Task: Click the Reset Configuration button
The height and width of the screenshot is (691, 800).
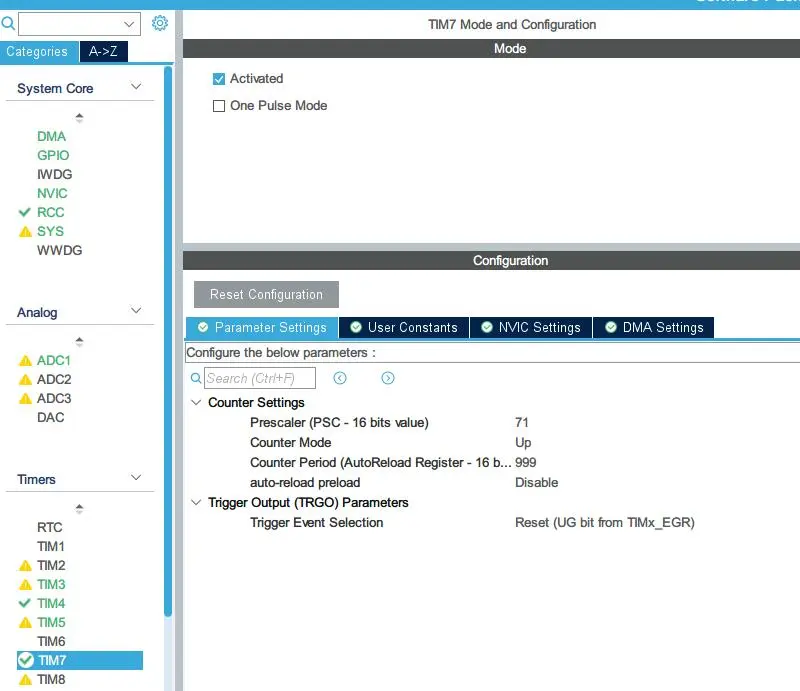Action: (x=266, y=295)
